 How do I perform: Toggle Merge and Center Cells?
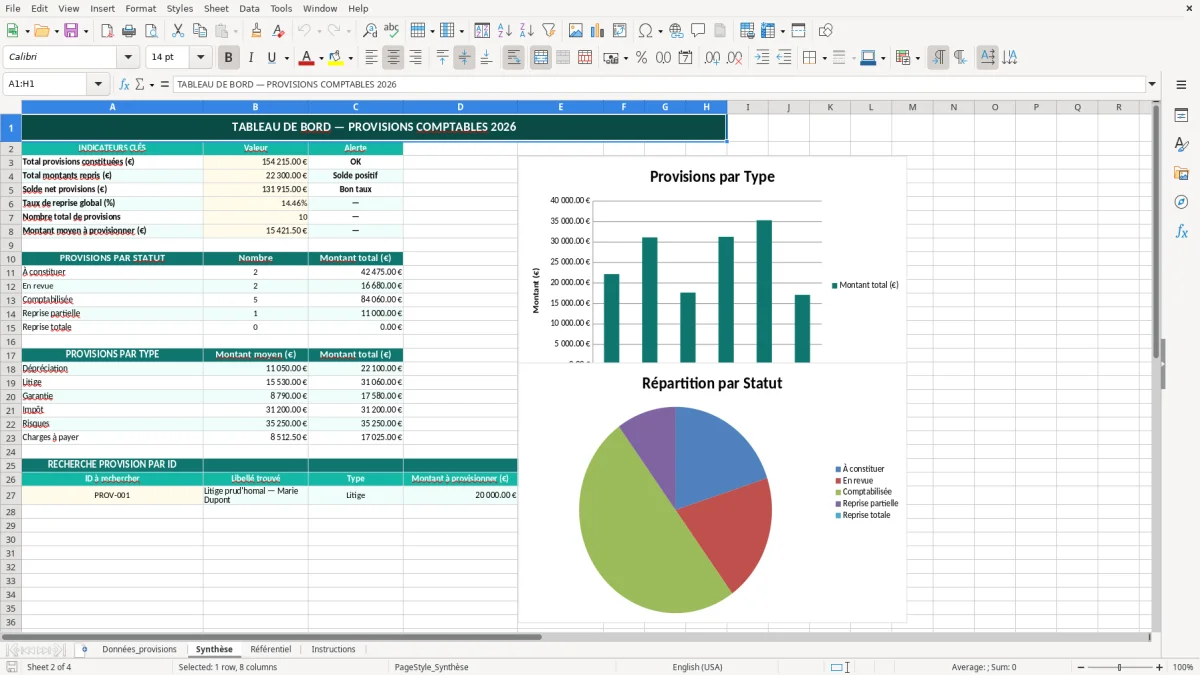541,58
